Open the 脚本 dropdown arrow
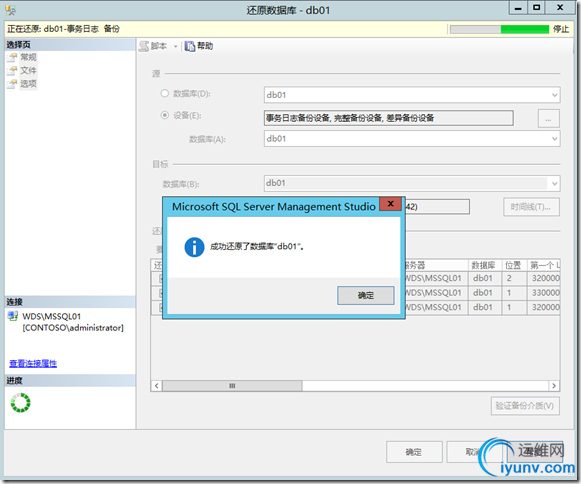 (176, 47)
